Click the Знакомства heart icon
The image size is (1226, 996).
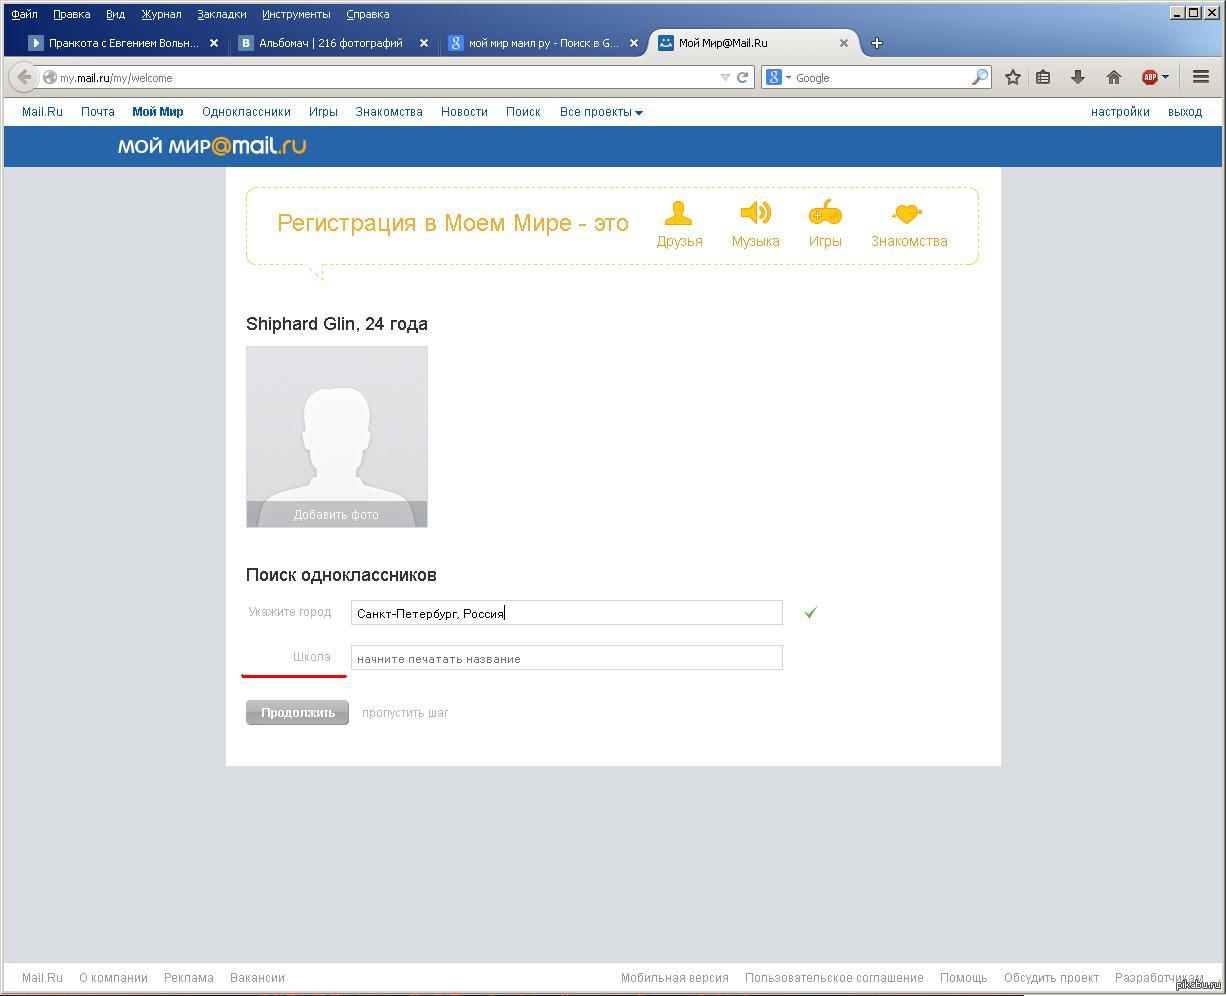(x=907, y=213)
